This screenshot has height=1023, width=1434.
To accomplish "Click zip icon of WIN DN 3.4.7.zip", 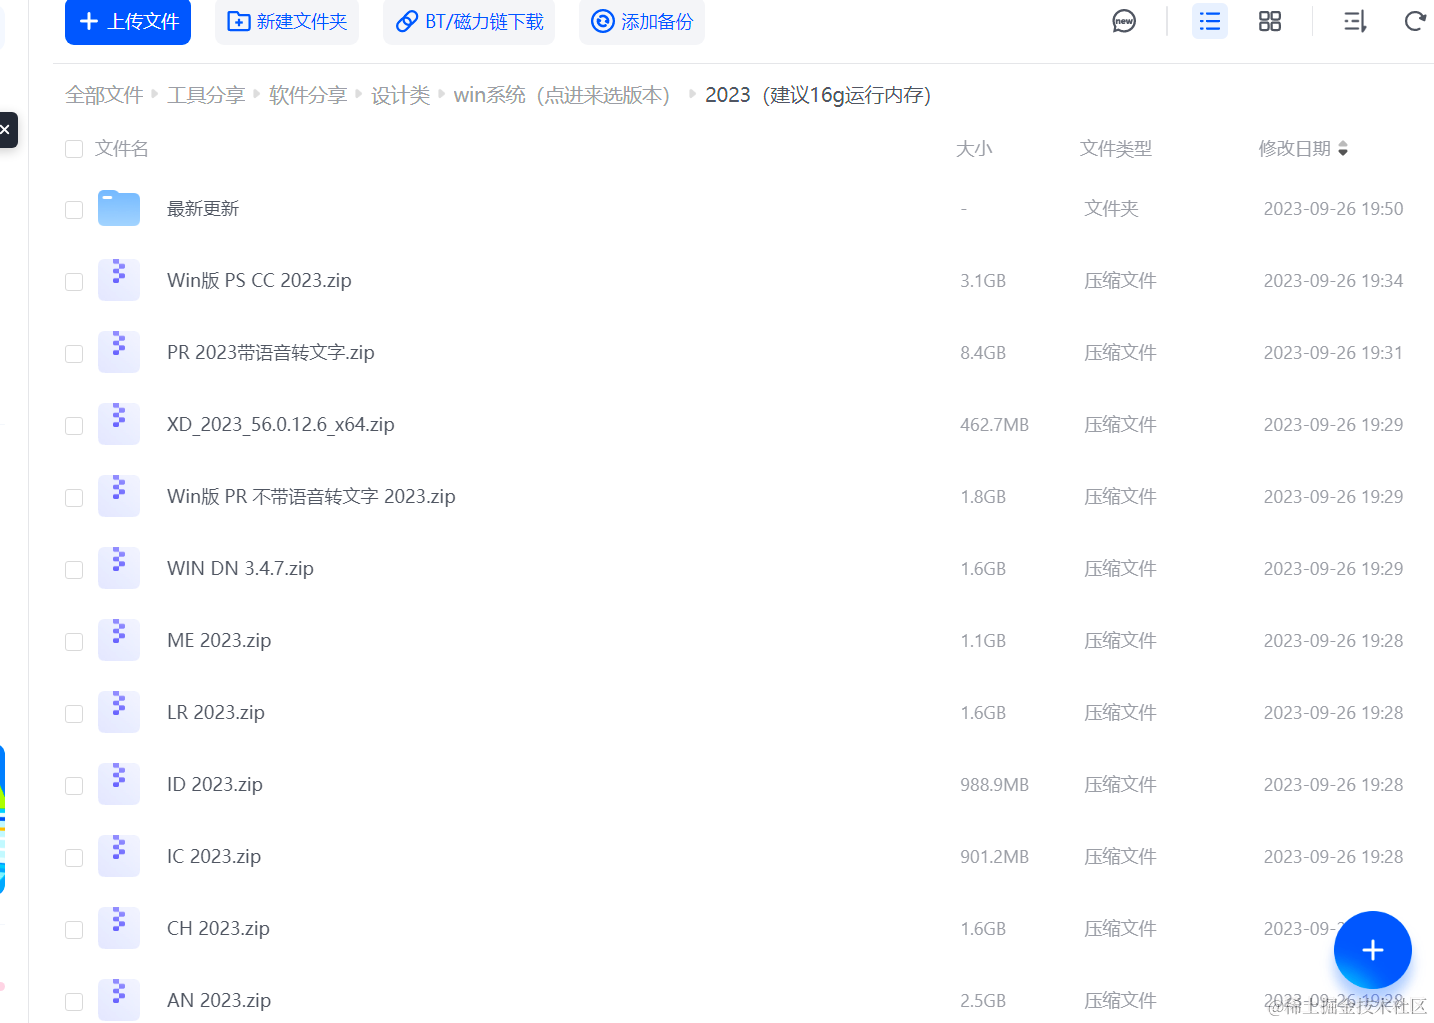I will pos(119,568).
